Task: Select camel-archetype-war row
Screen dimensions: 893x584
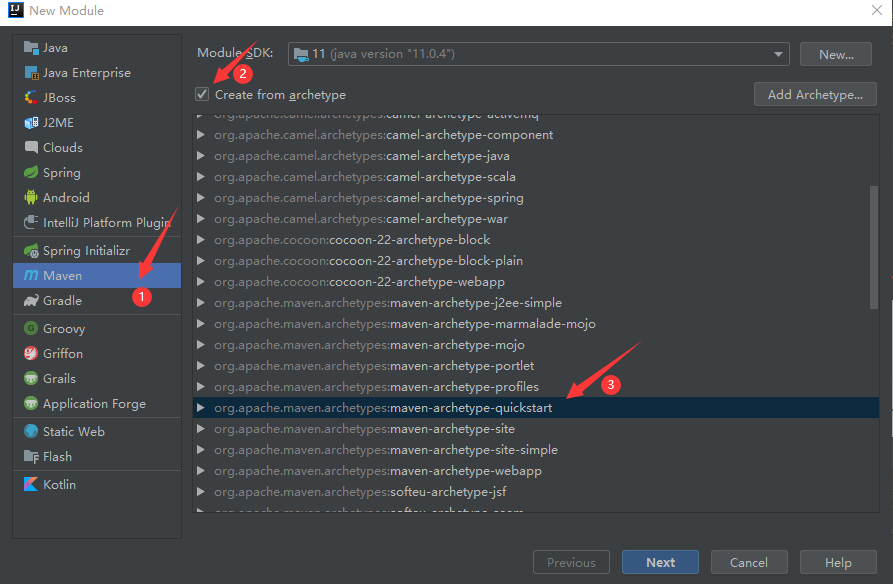Action: [536, 219]
